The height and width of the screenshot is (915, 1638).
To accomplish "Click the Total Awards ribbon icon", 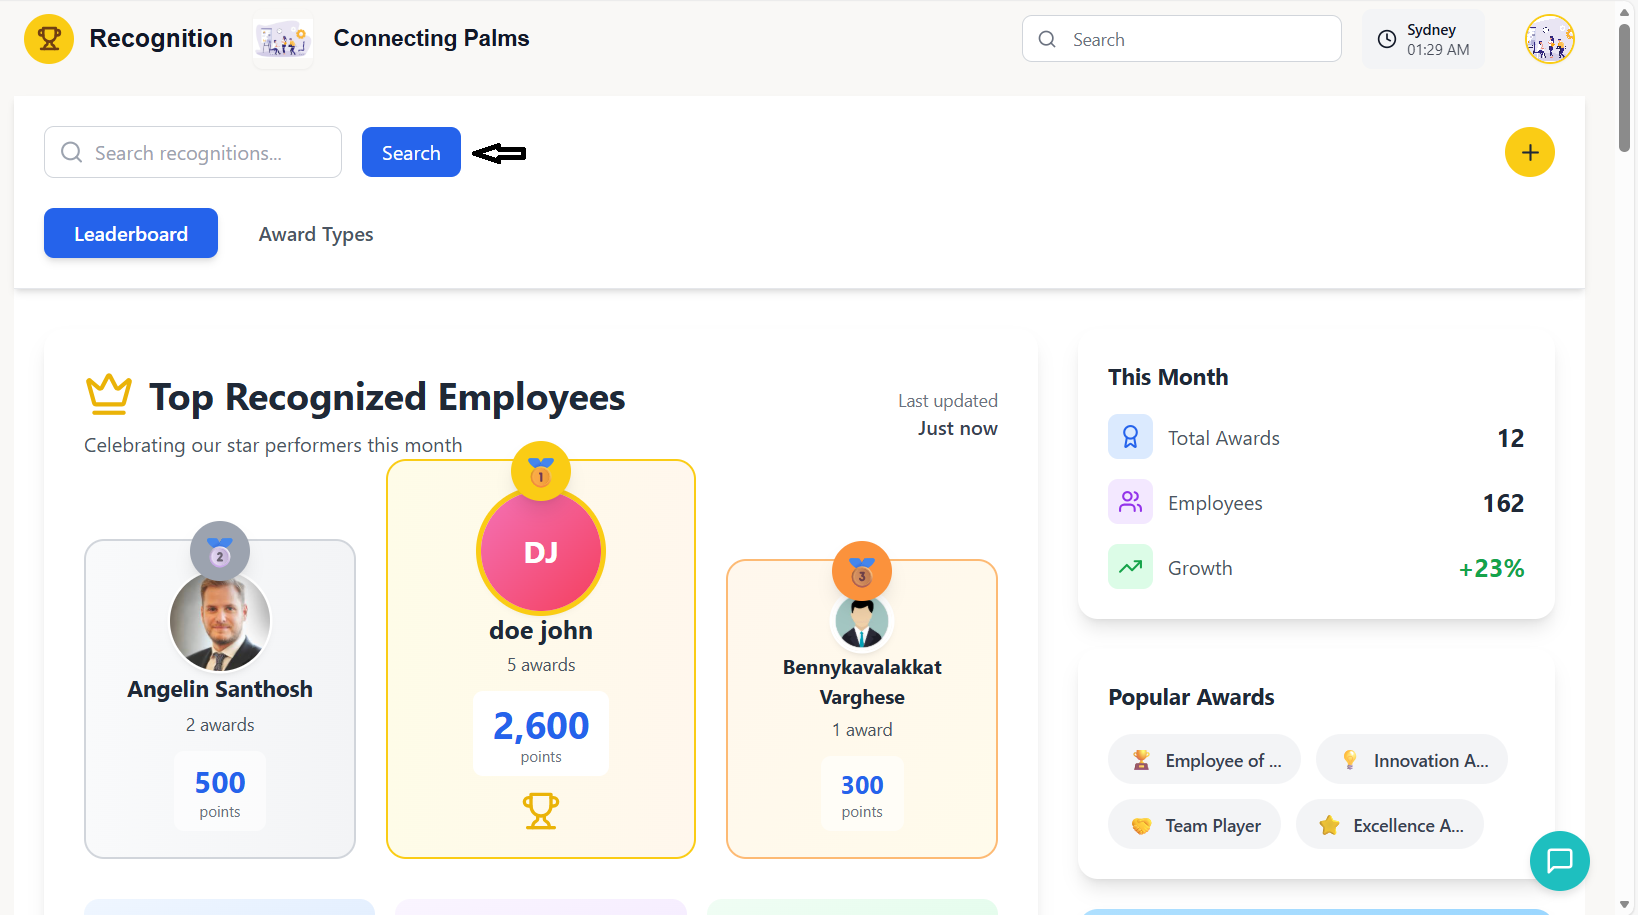I will [x=1130, y=438].
